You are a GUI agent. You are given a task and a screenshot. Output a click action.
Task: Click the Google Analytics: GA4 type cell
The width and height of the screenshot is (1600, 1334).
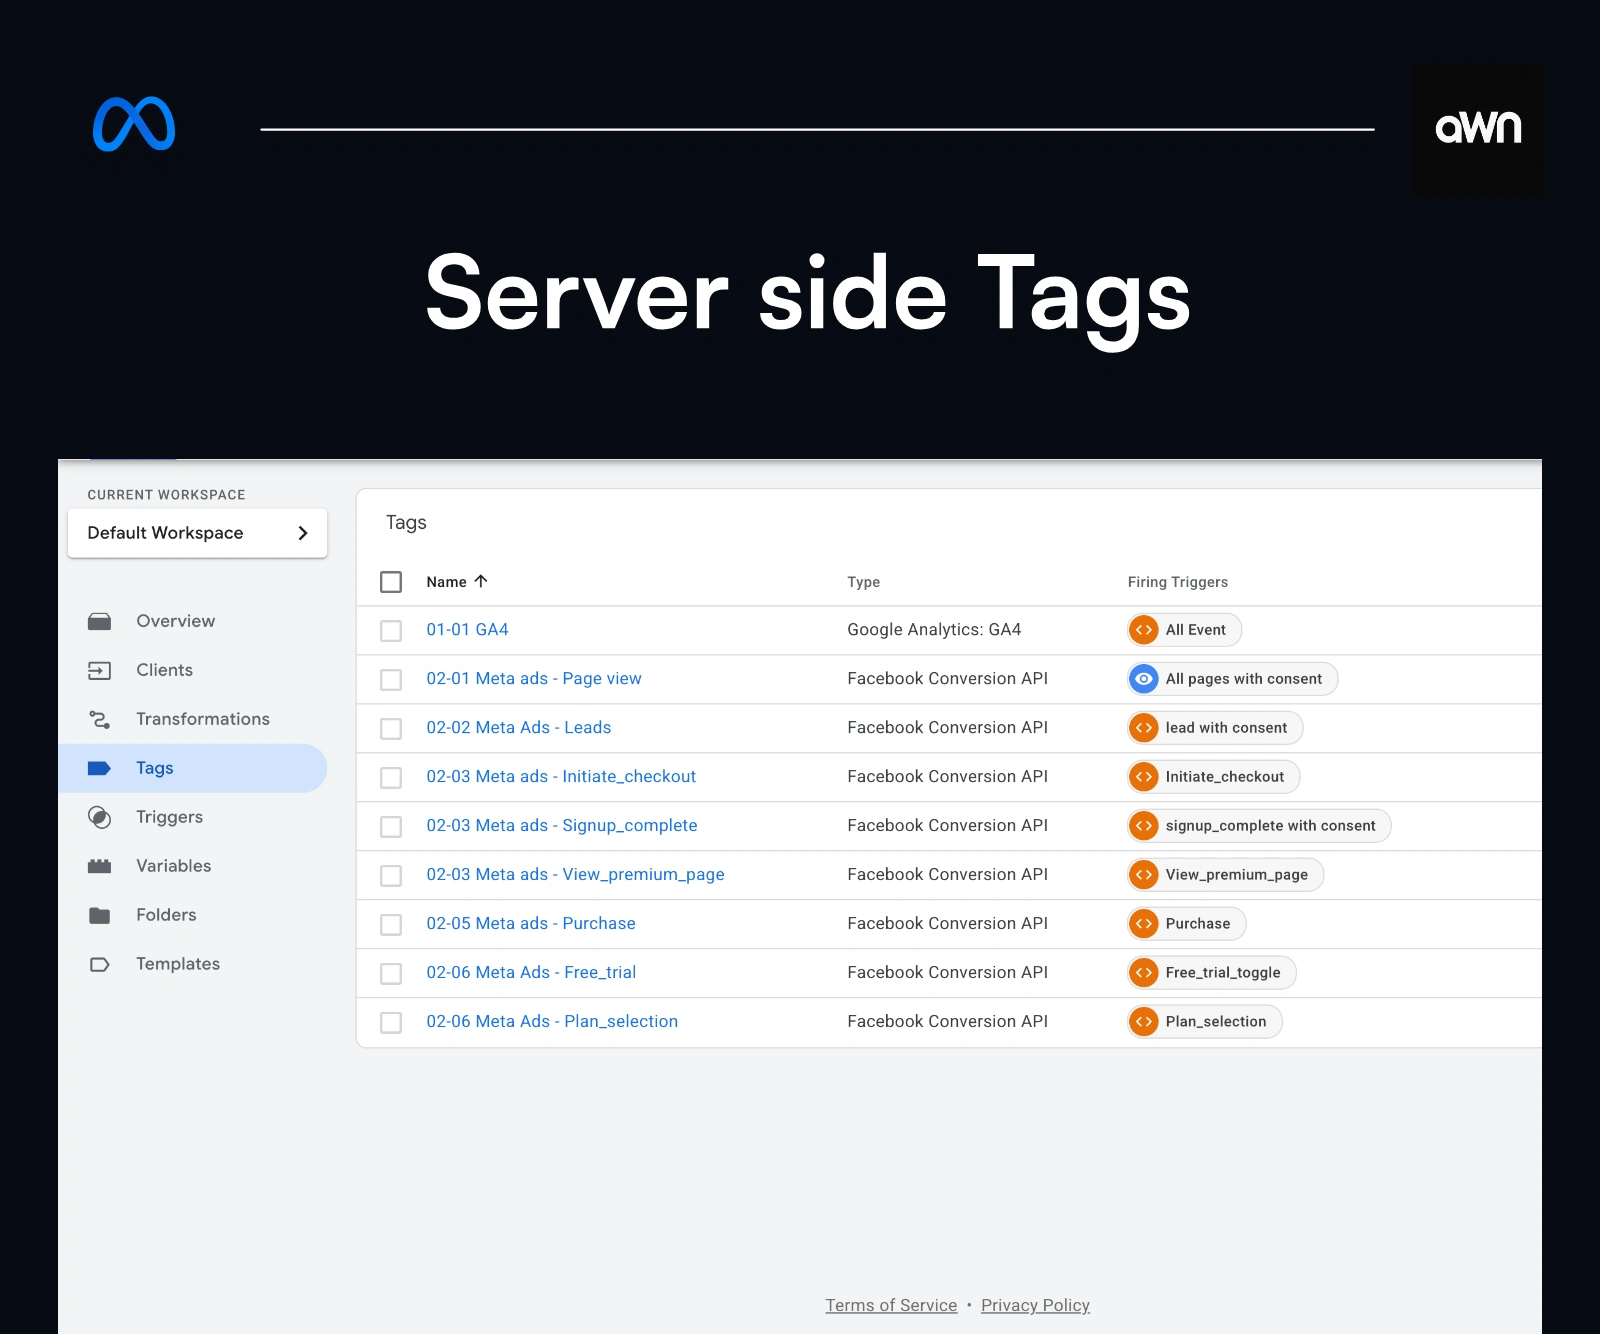click(934, 630)
